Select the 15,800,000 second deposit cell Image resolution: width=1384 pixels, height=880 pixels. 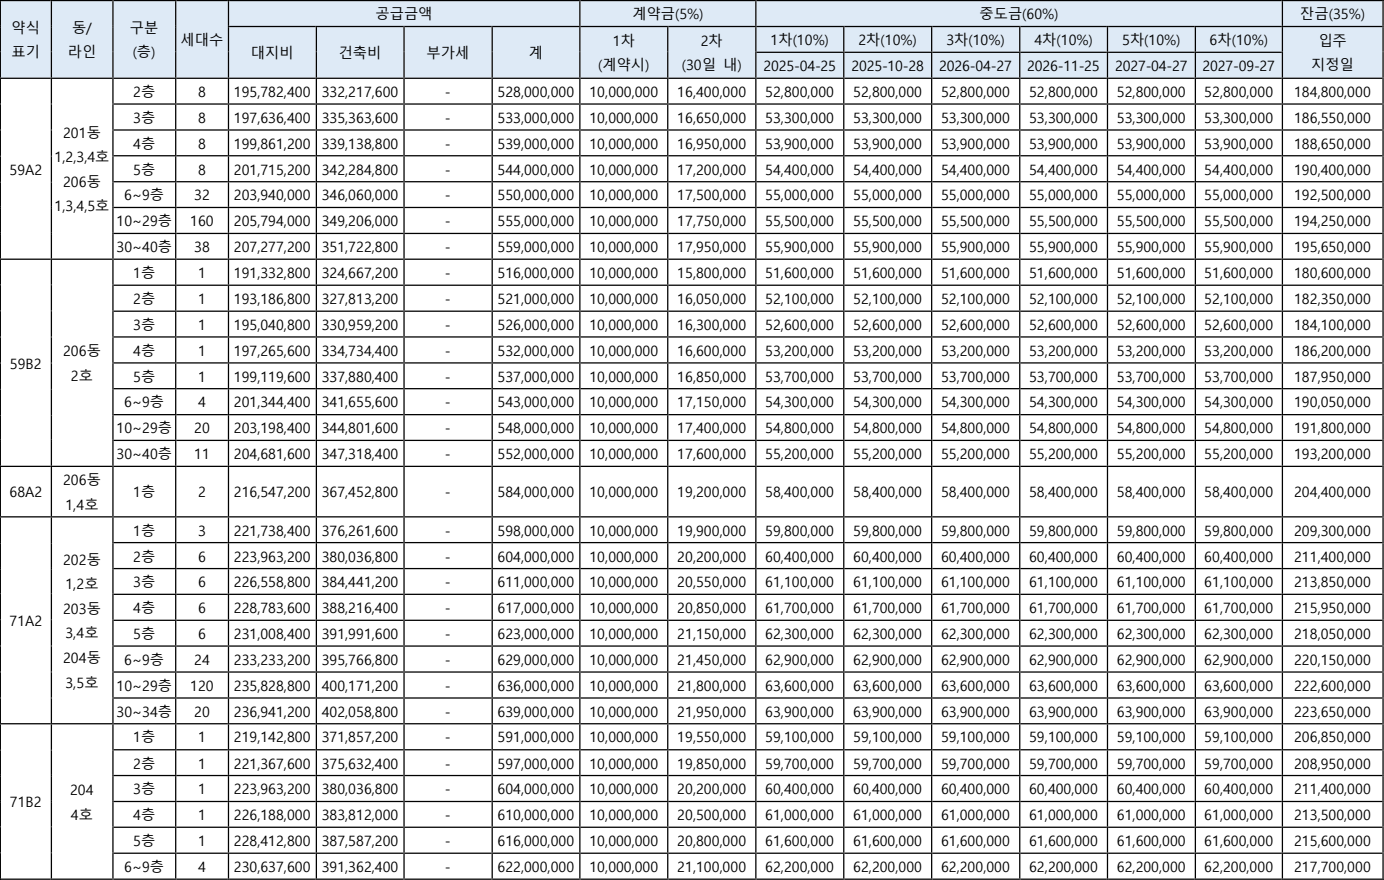point(712,271)
